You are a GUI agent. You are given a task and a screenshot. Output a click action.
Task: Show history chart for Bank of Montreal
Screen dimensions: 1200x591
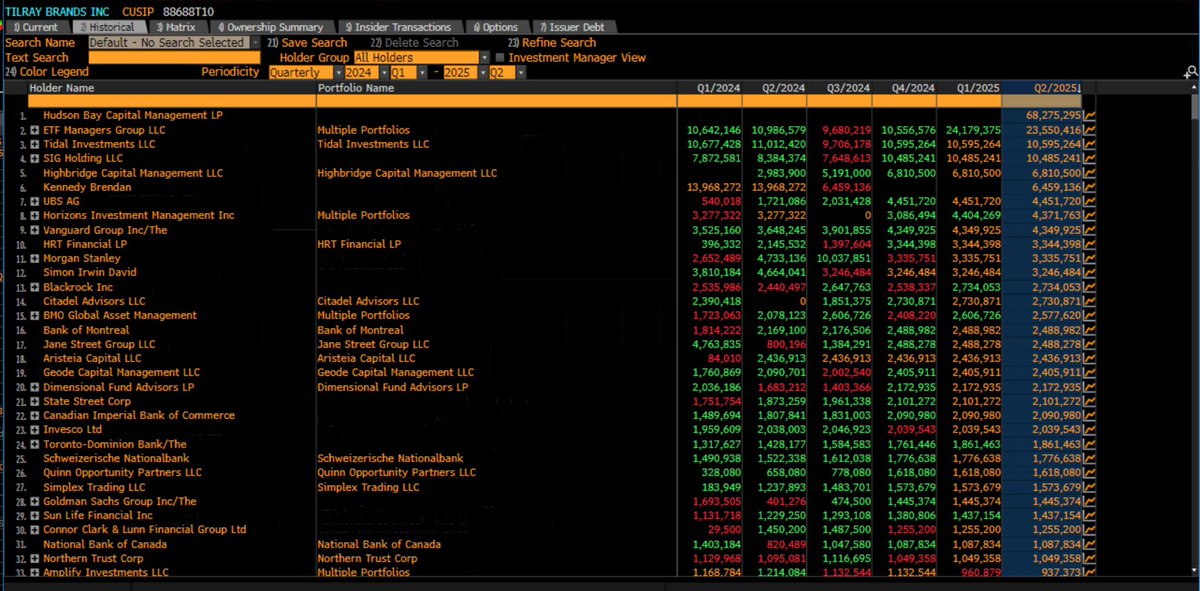1090,330
